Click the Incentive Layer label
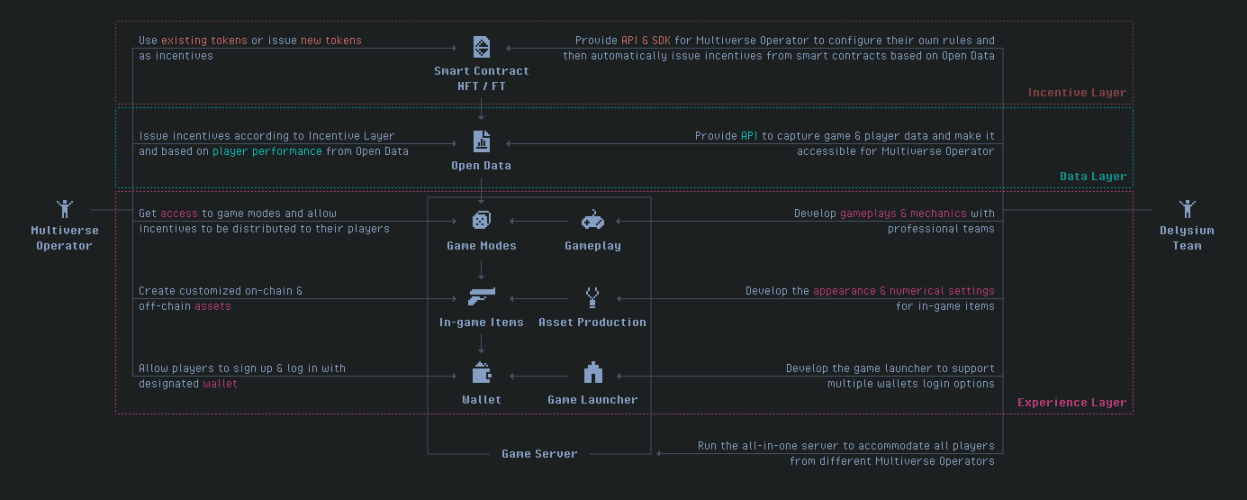The width and height of the screenshot is (1247, 500). click(x=1077, y=93)
